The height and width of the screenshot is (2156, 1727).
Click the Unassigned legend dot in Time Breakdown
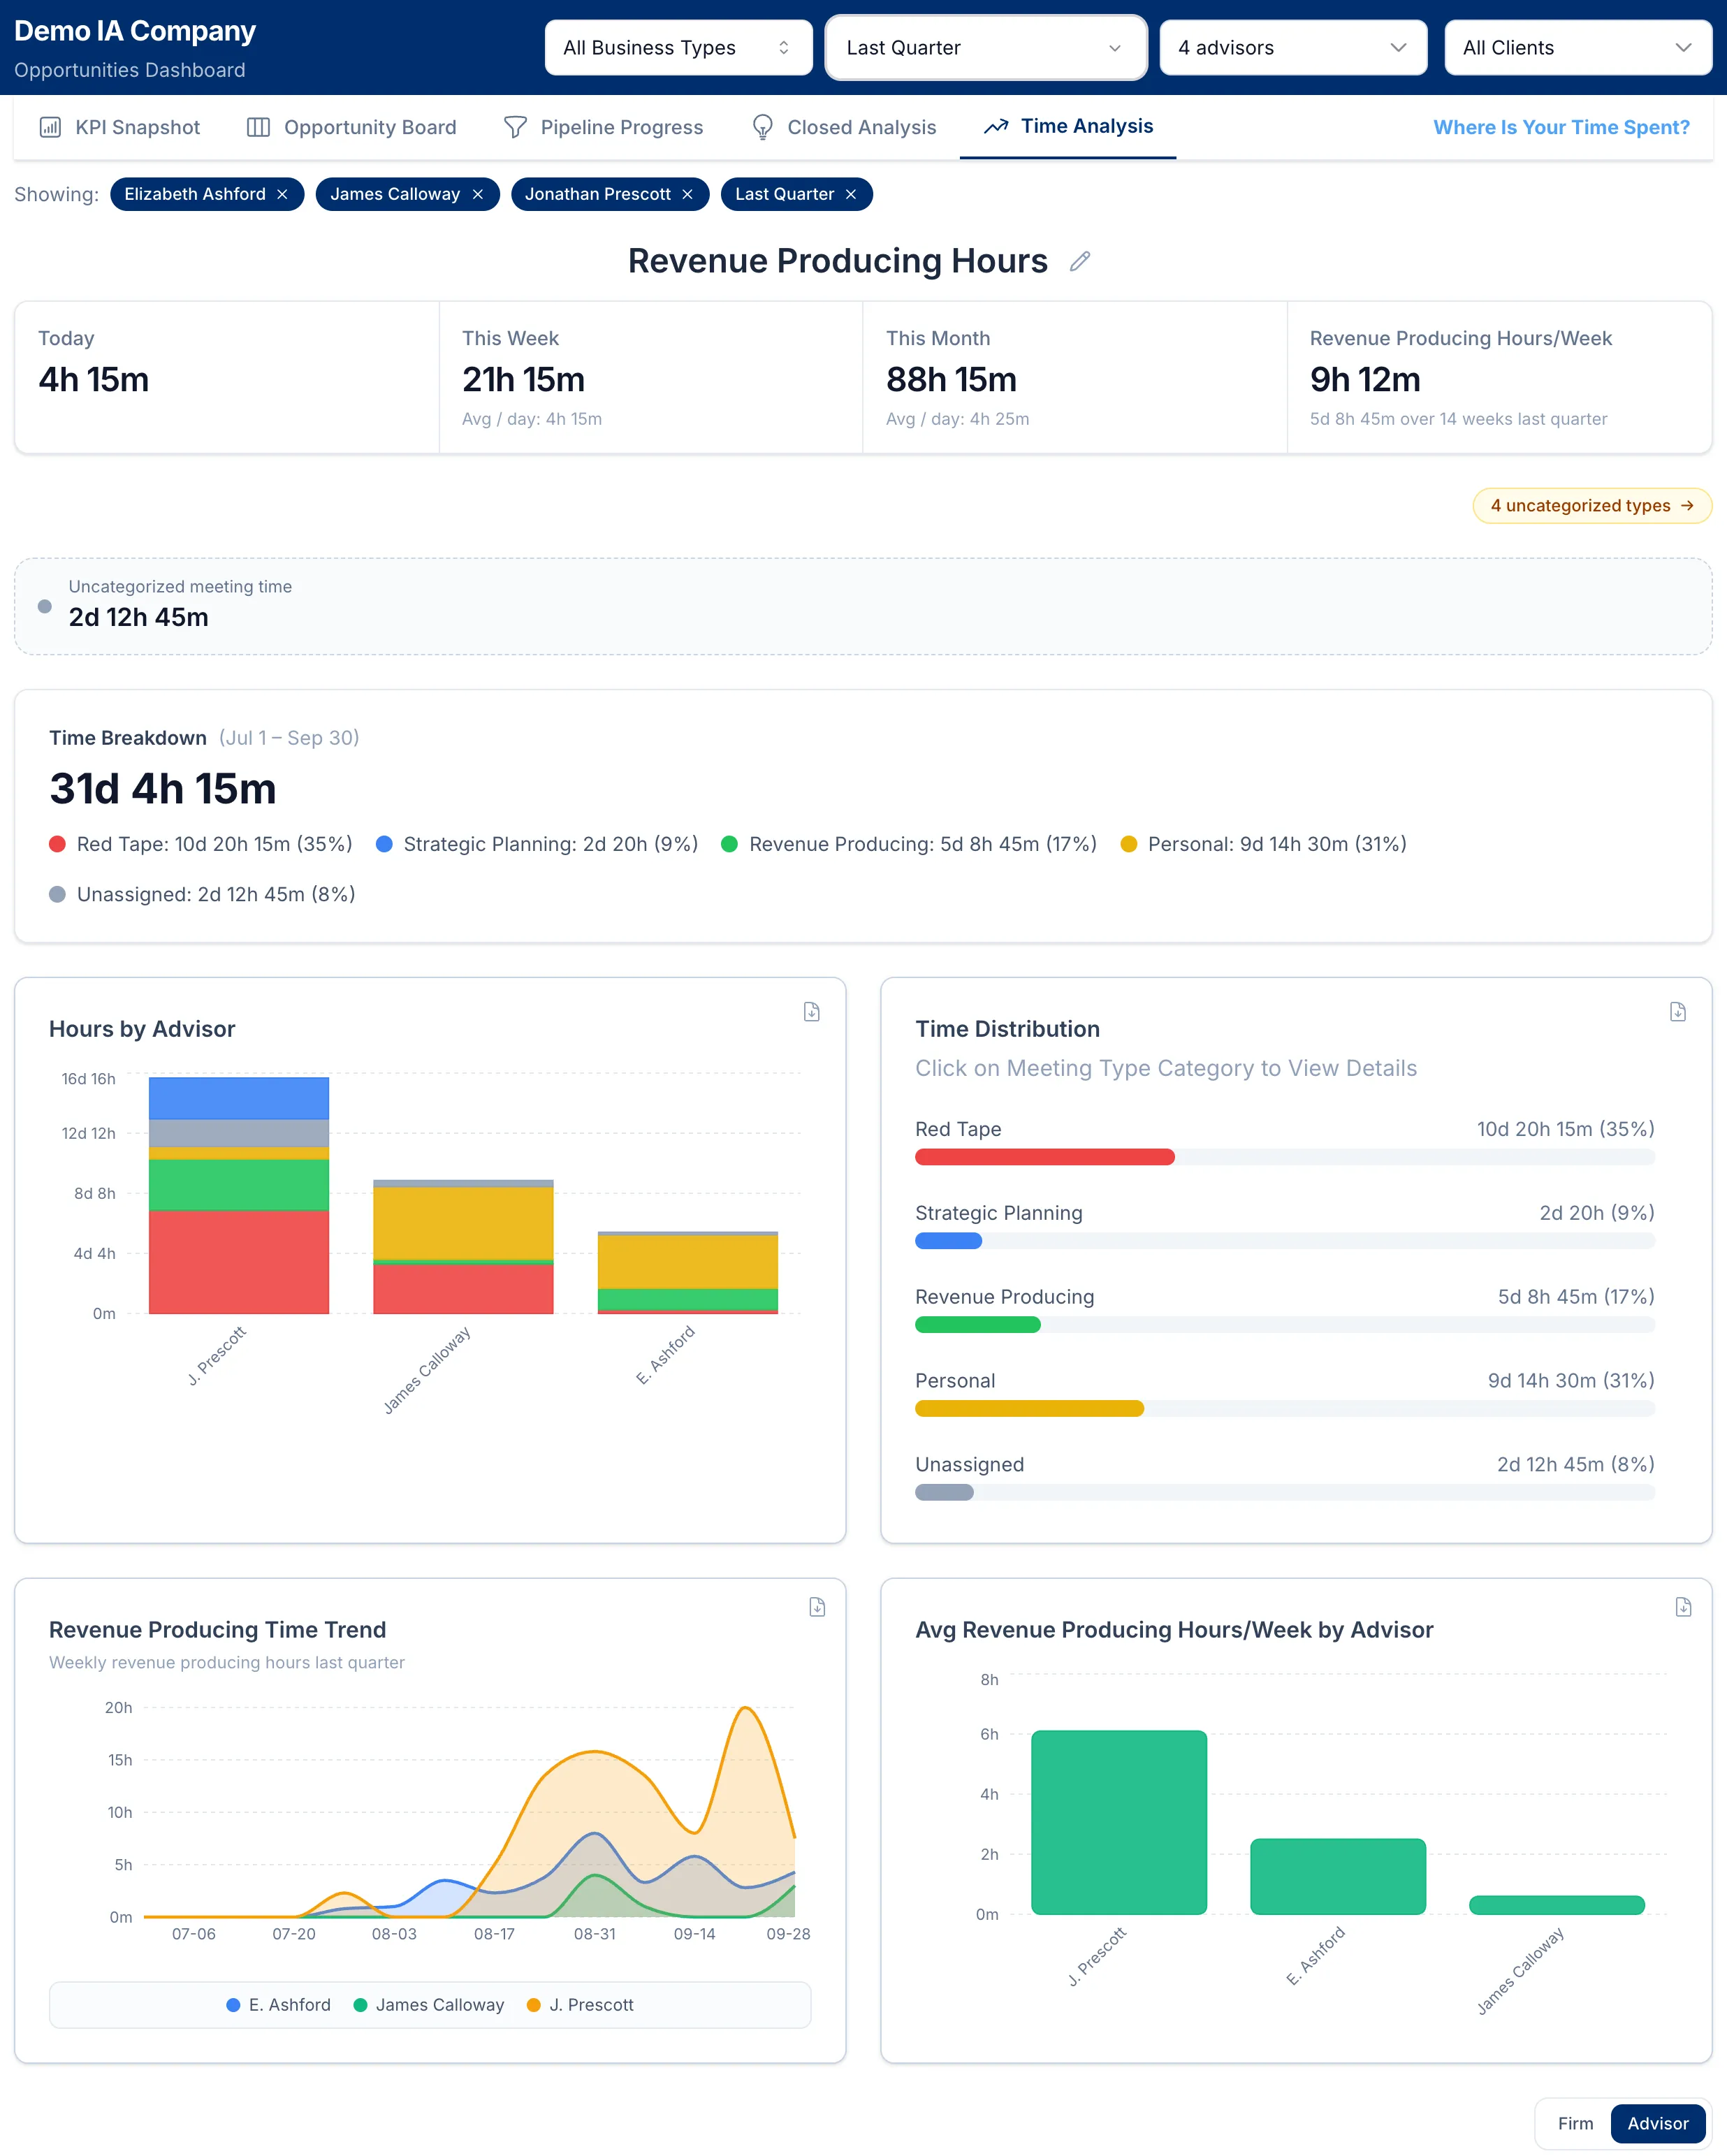click(58, 894)
